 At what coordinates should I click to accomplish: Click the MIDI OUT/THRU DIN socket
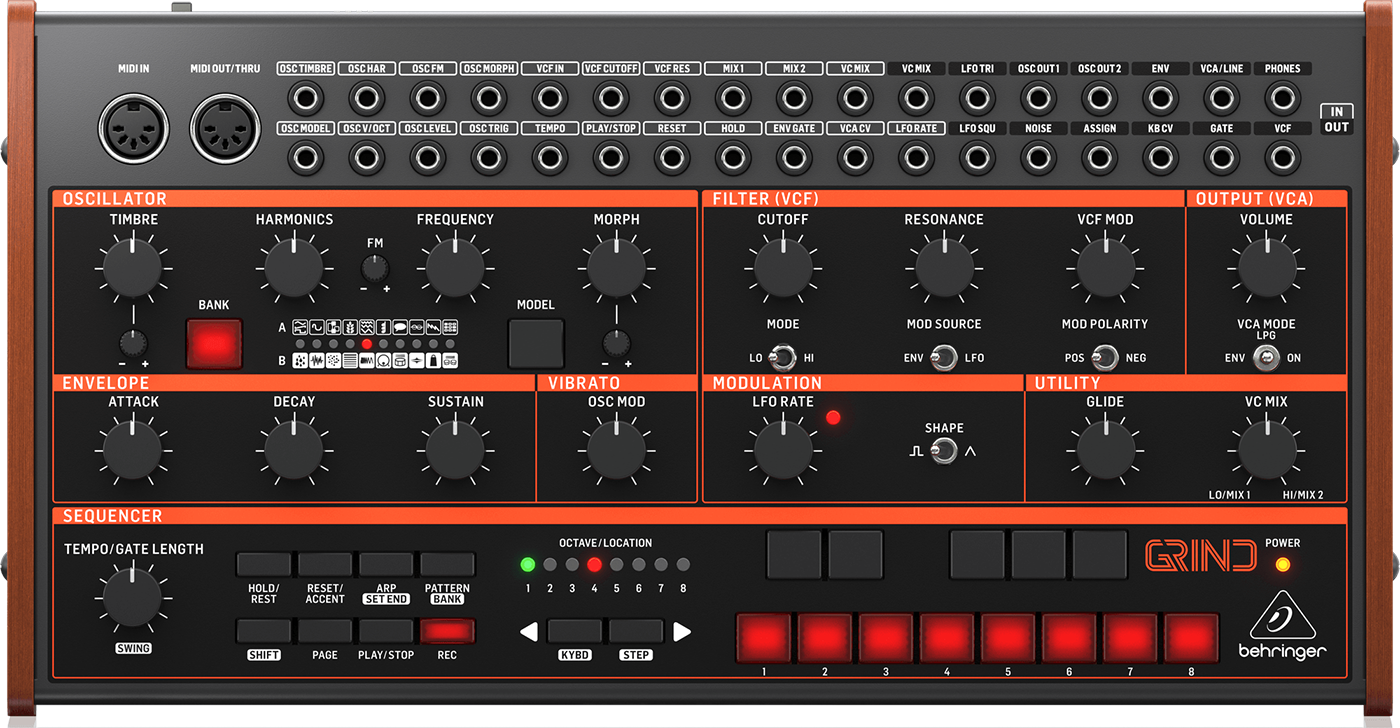226,130
